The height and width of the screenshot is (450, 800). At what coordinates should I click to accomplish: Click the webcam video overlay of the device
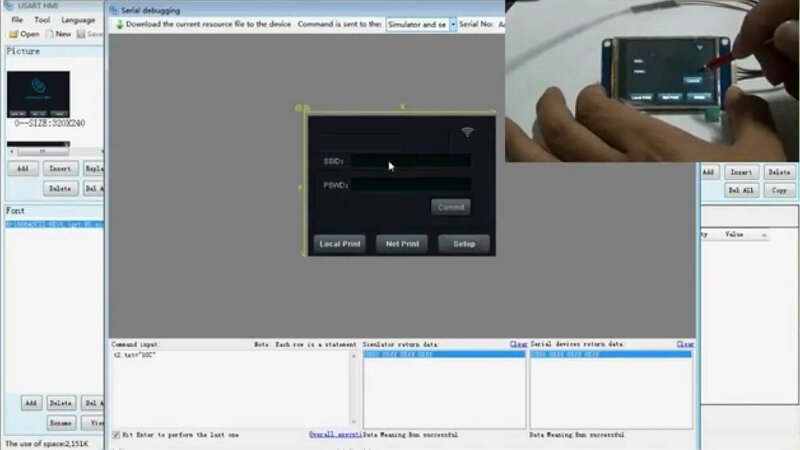(652, 81)
